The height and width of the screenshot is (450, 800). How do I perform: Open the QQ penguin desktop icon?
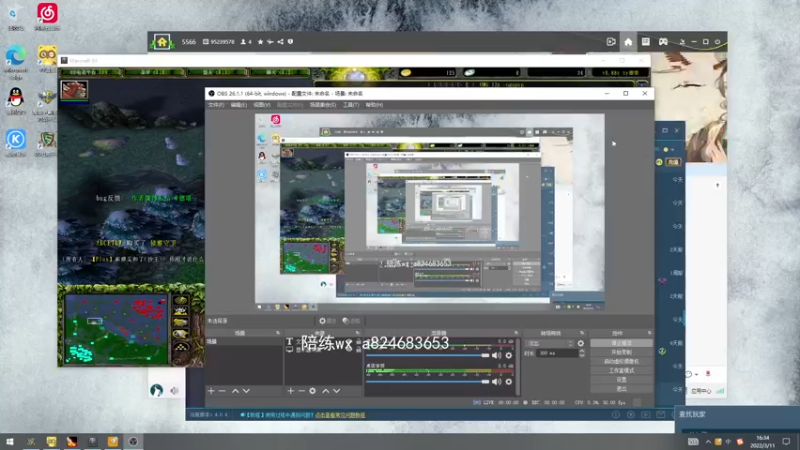pyautogui.click(x=16, y=101)
